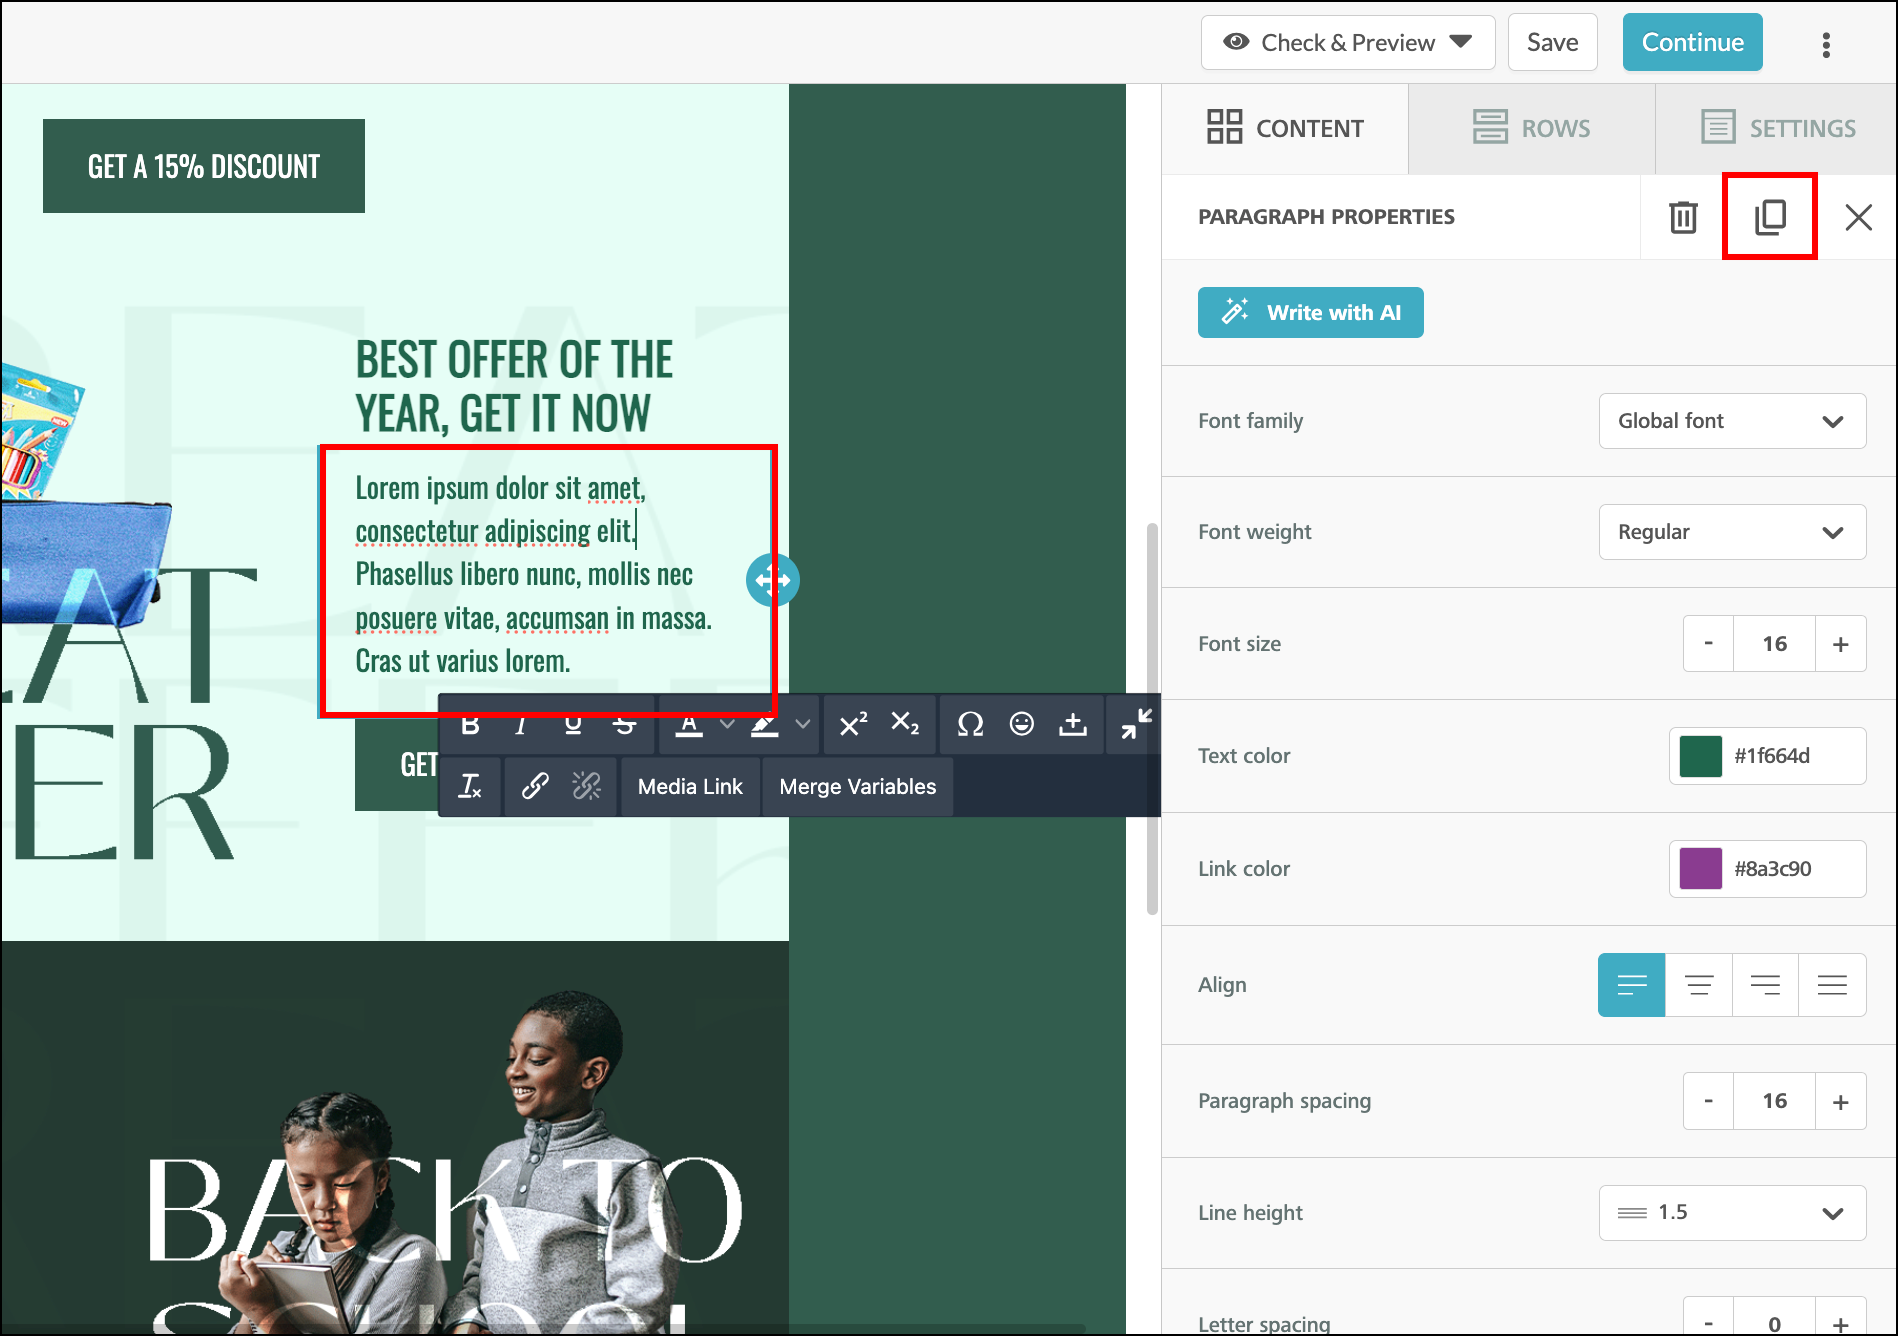This screenshot has height=1336, width=1898.
Task: Set alignment to center
Action: pyautogui.click(x=1698, y=986)
